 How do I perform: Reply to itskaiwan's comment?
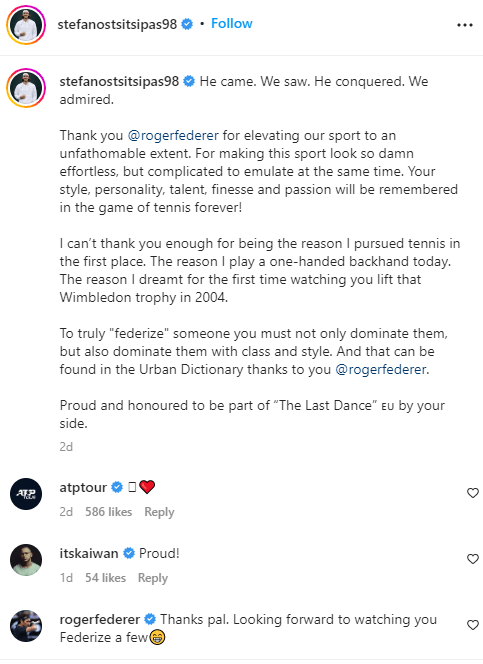[153, 578]
